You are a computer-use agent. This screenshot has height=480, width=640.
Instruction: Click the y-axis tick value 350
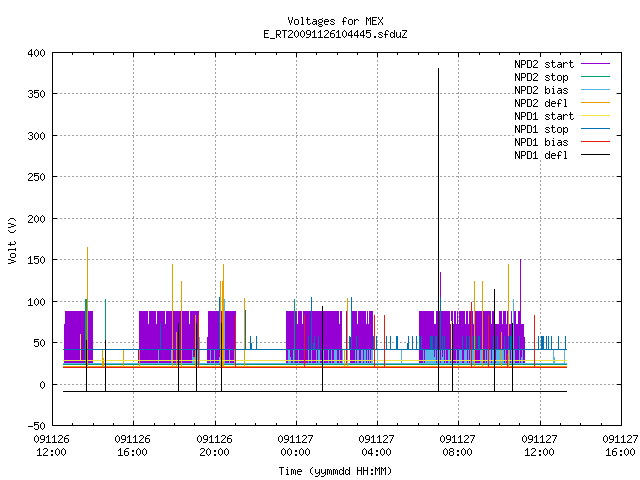tap(36, 94)
